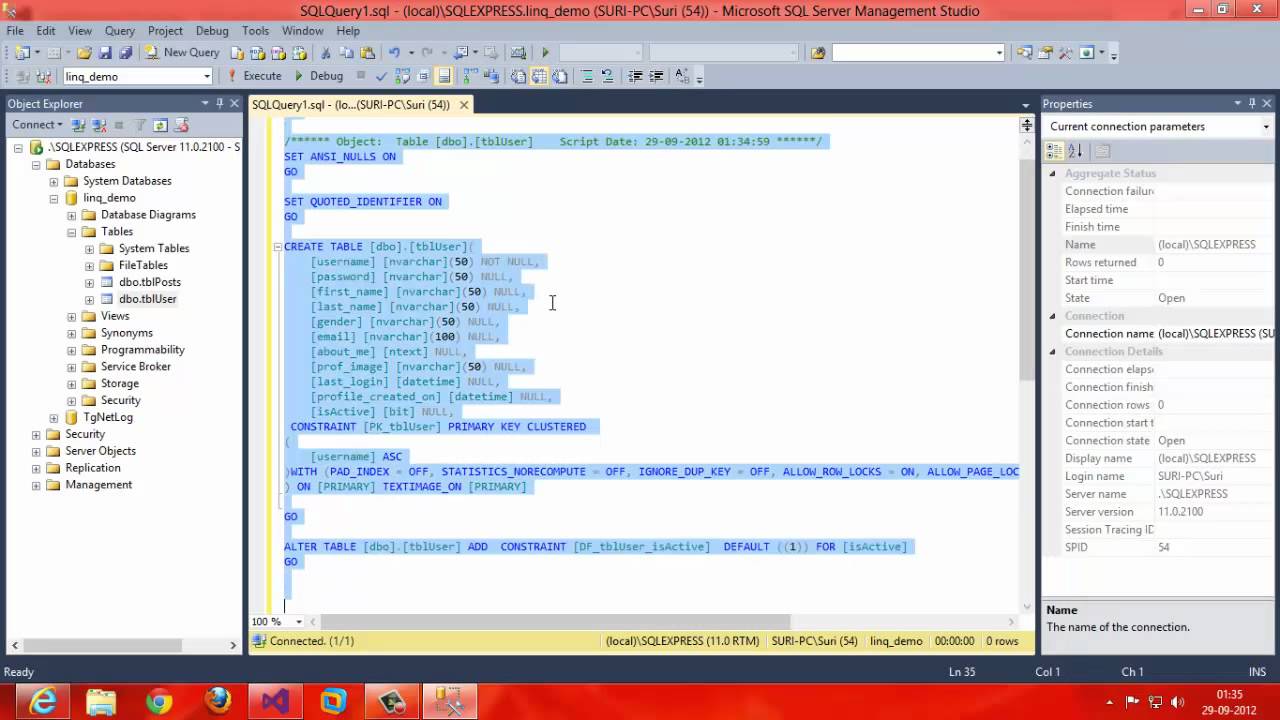Click the Change Connection icon
The height and width of the screenshot is (720, 1280).
pos(43,76)
